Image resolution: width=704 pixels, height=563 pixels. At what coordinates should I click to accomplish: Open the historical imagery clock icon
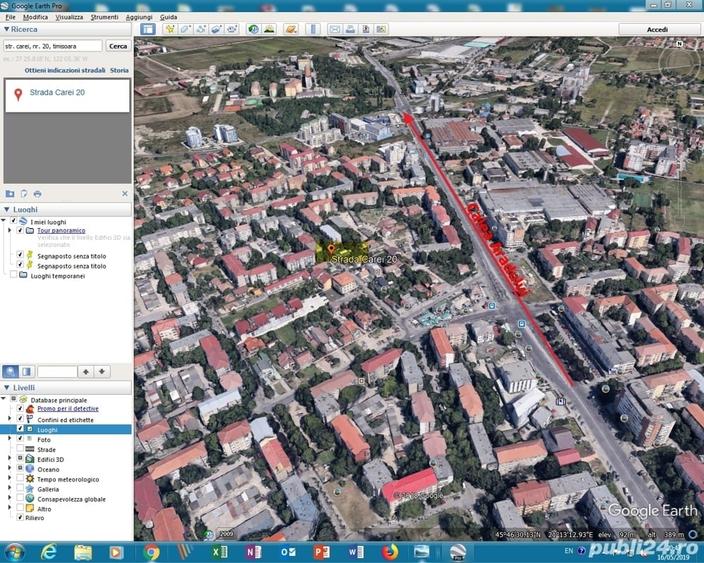coord(253,29)
